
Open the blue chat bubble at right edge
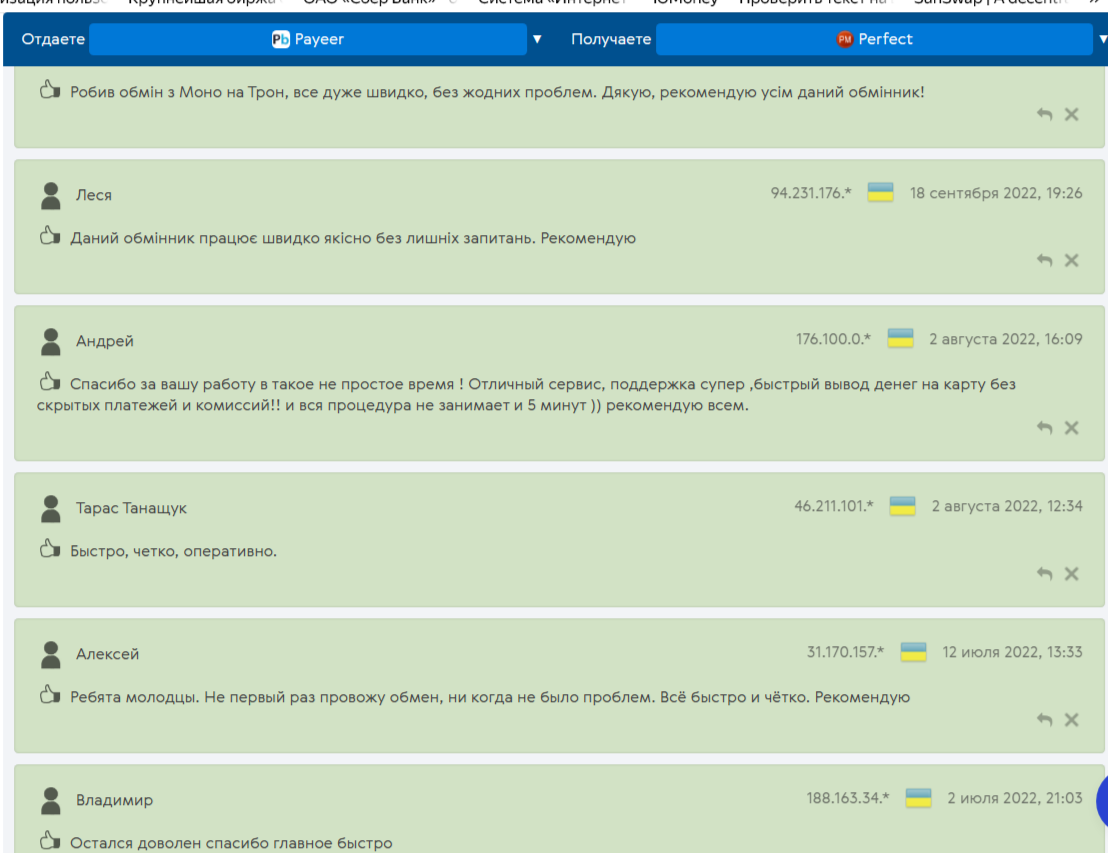1102,800
